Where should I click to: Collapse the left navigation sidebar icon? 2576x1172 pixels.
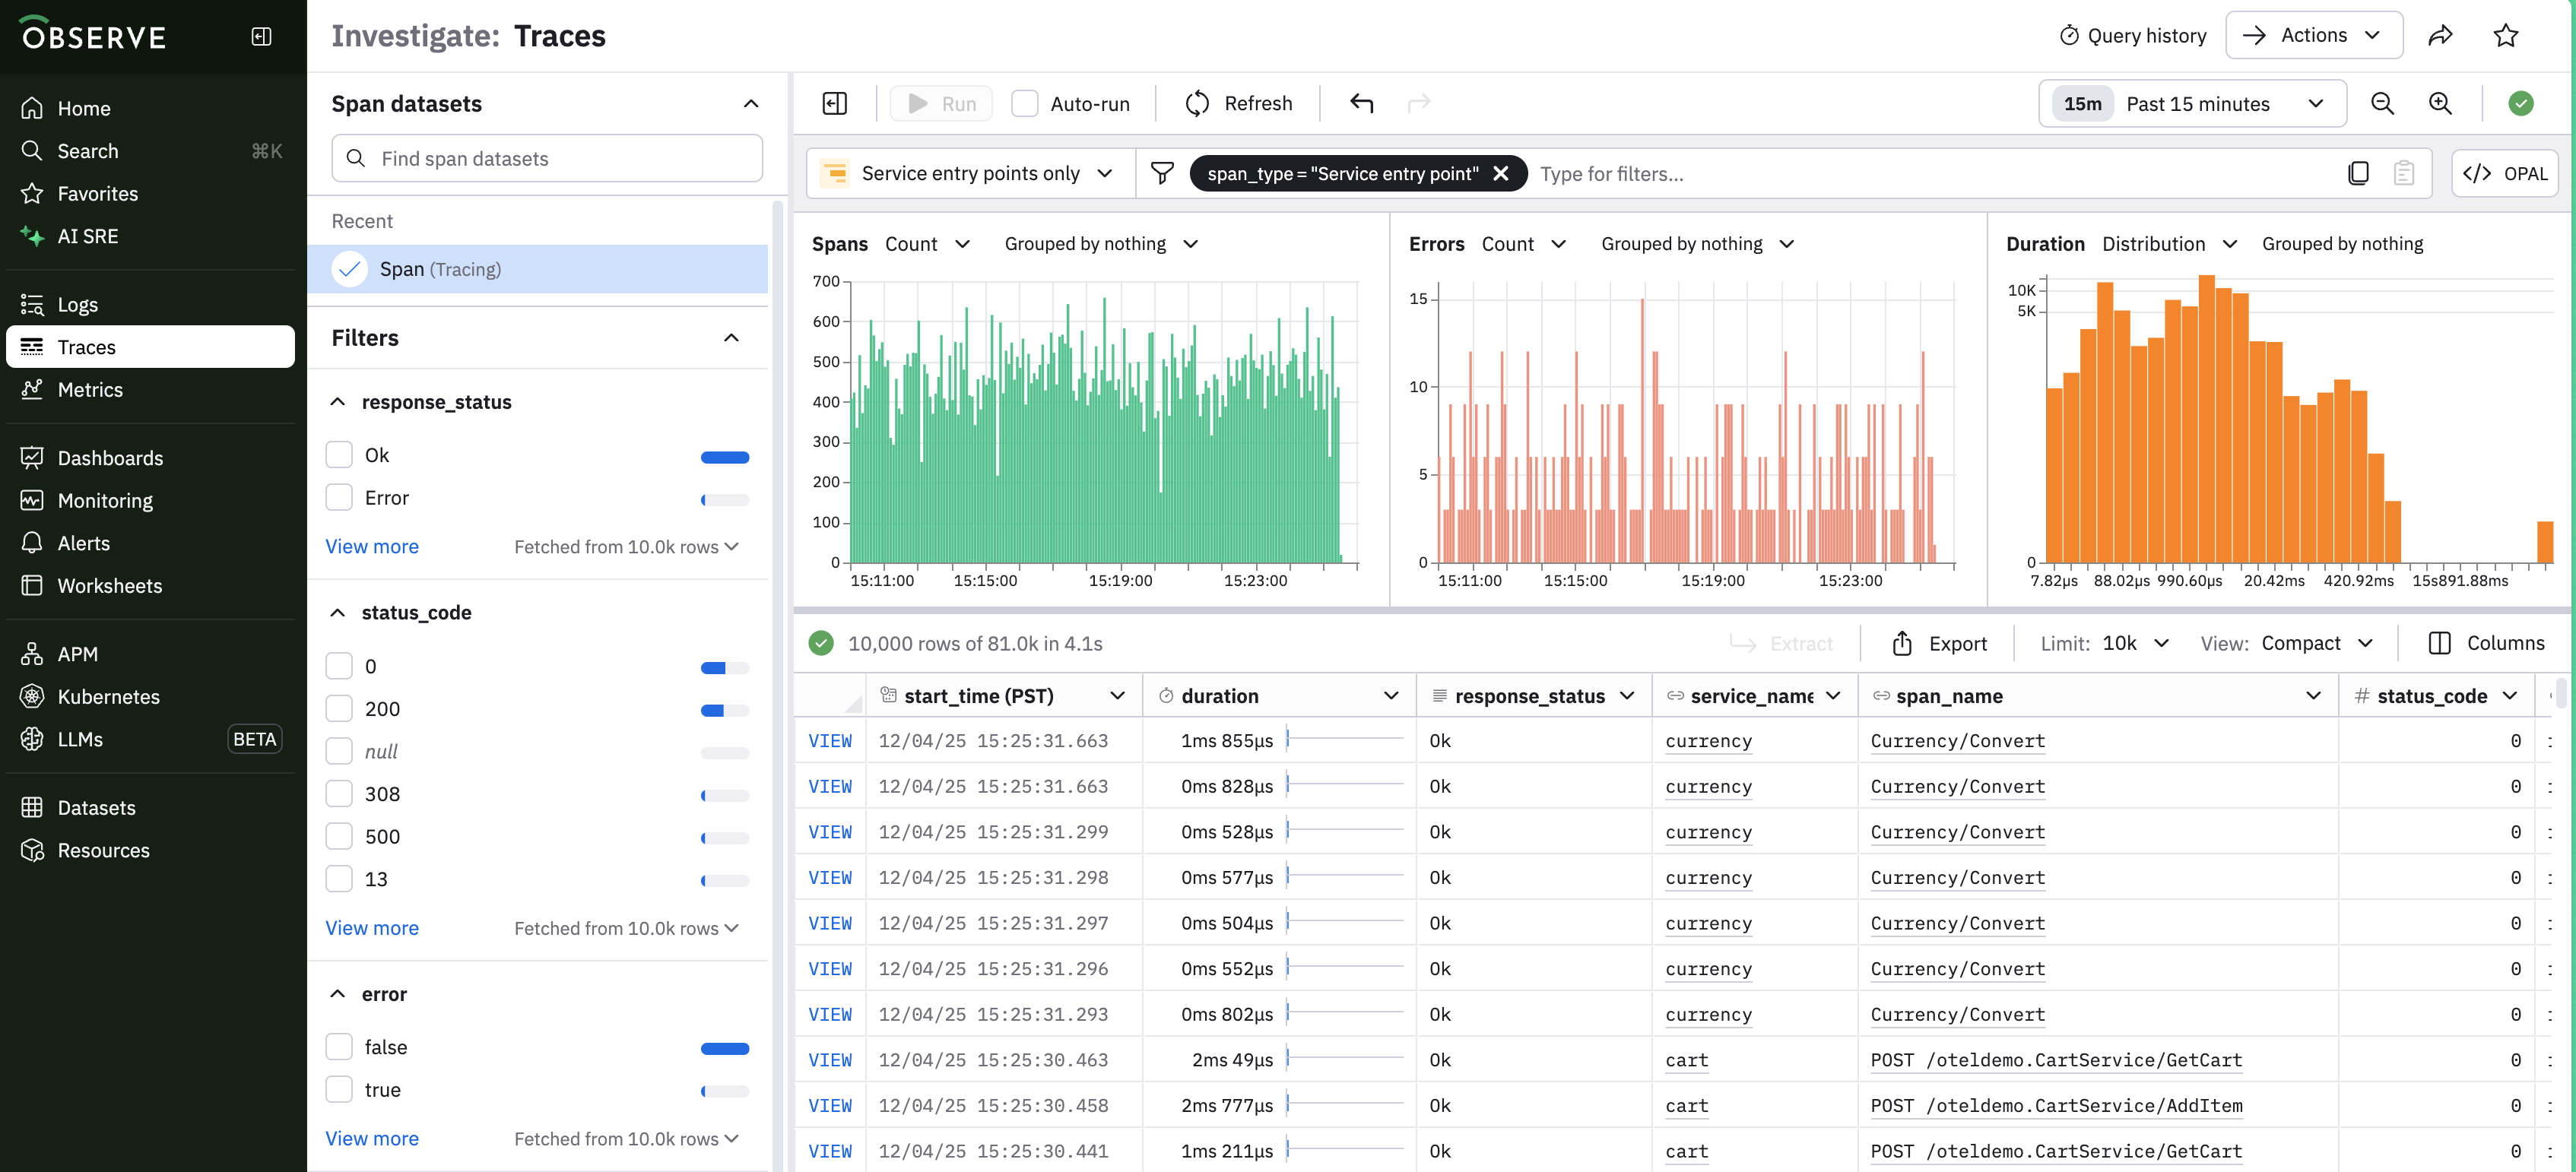tap(261, 37)
